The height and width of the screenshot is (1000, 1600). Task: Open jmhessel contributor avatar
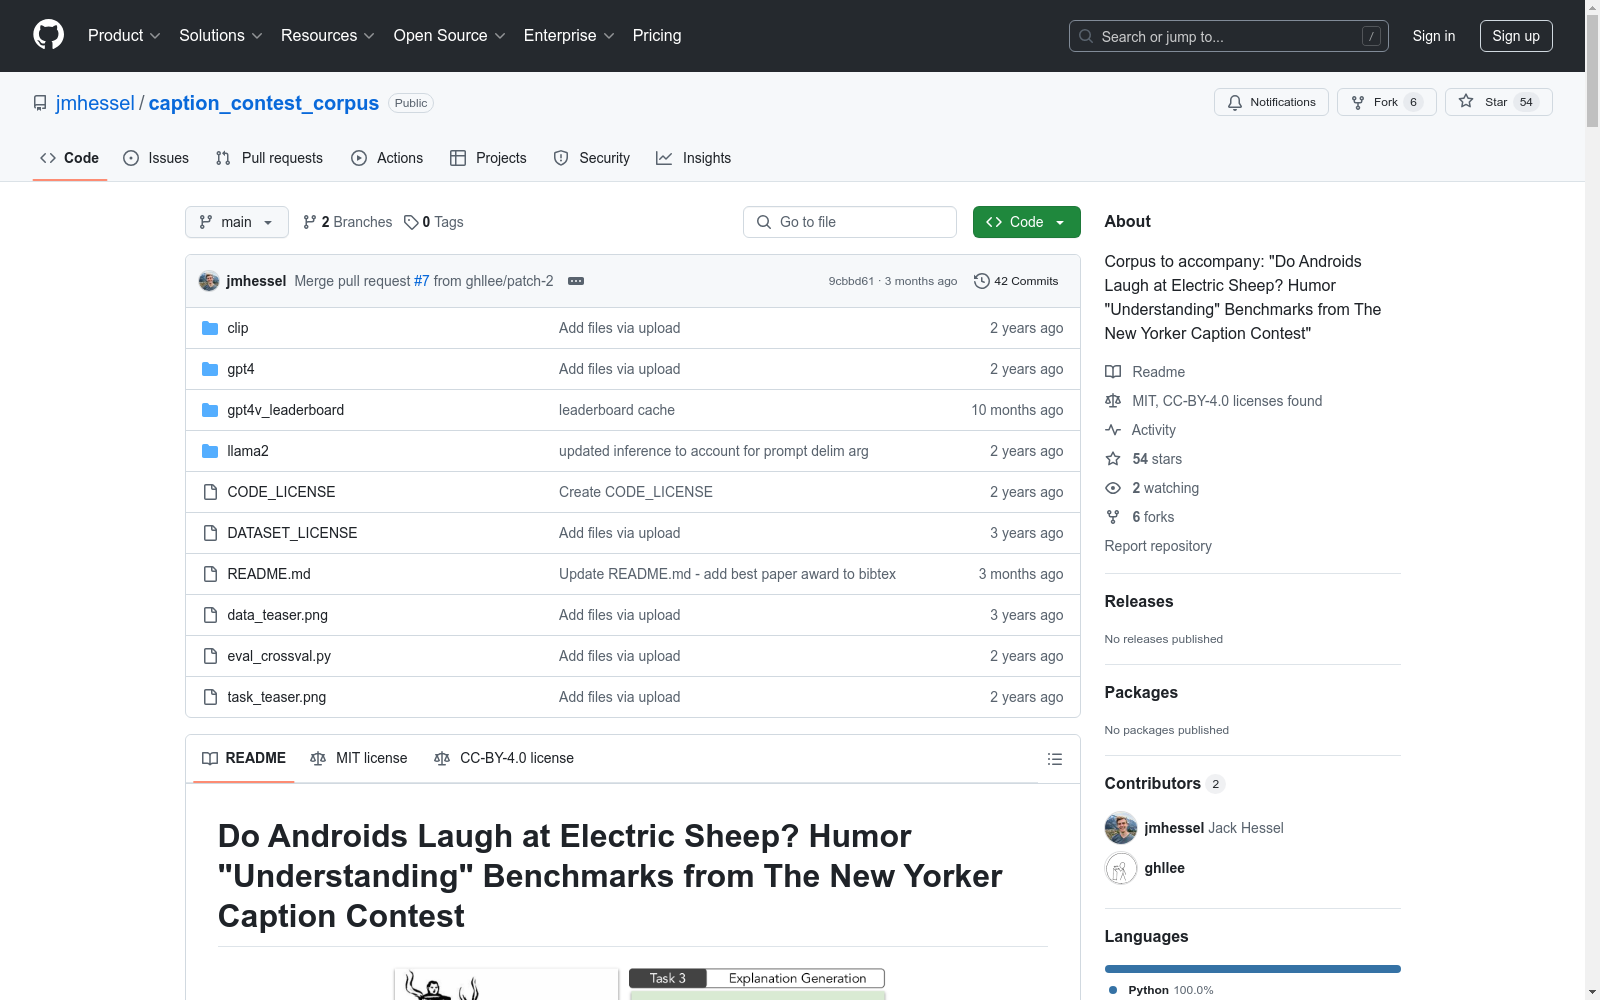pyautogui.click(x=1121, y=828)
